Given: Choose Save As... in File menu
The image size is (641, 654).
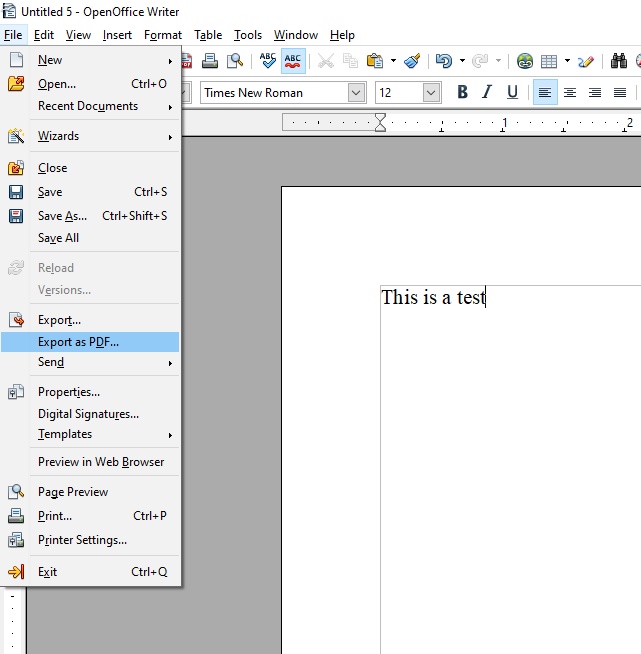Looking at the screenshot, I should [x=90, y=216].
